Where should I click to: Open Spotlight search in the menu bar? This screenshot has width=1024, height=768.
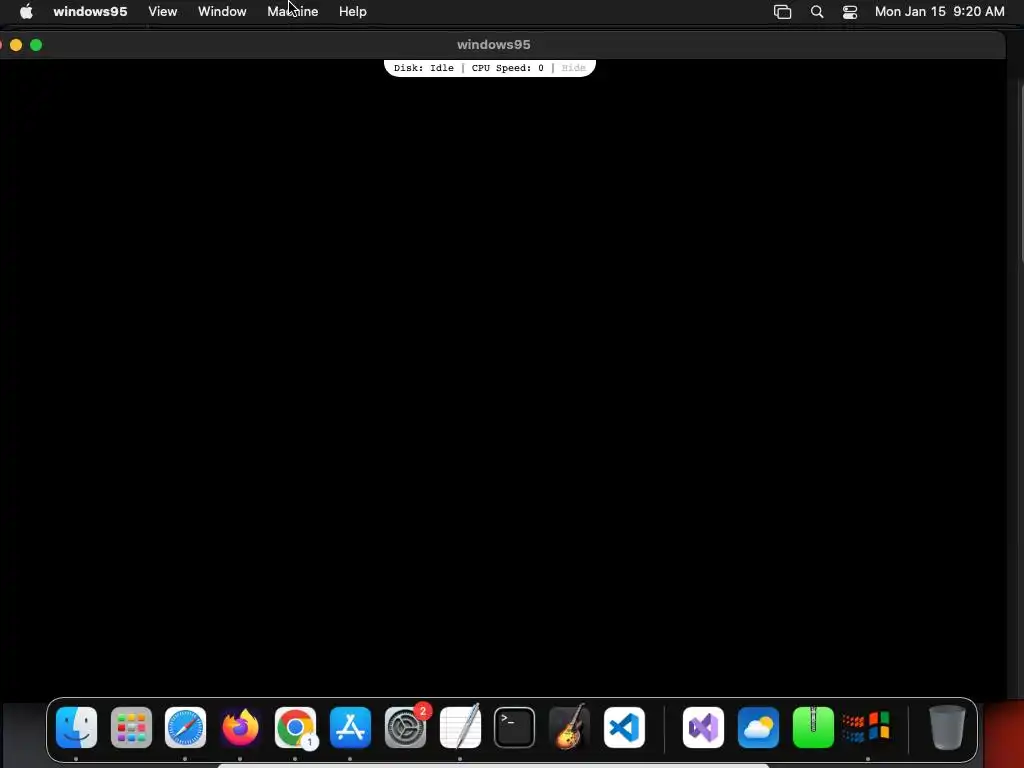[816, 12]
